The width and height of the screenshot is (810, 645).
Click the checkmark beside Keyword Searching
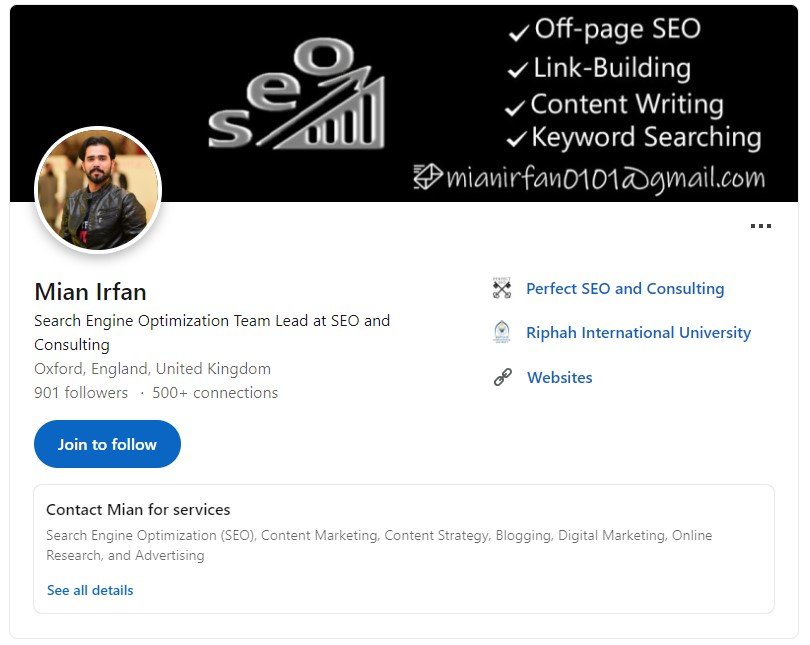click(516, 139)
